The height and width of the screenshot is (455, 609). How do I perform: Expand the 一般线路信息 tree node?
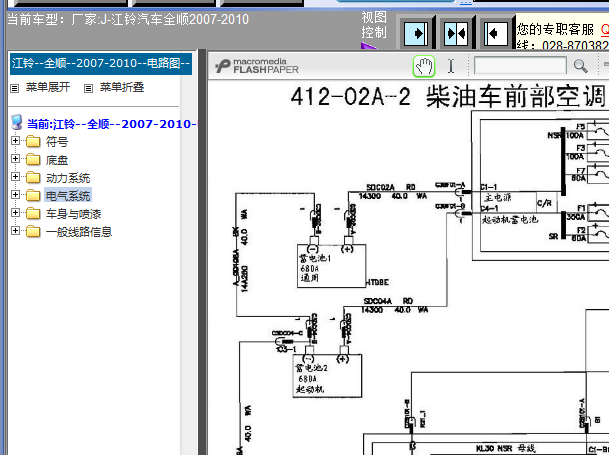15,230
